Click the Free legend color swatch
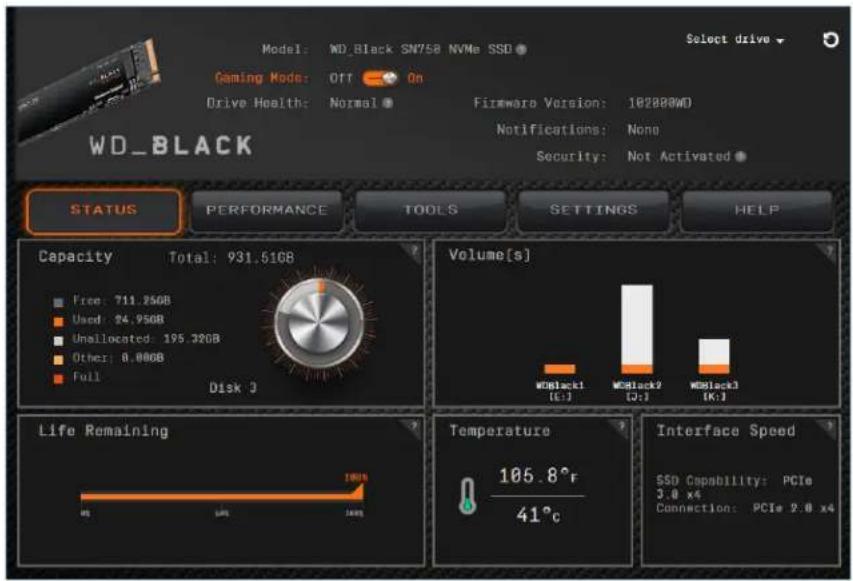853x581 pixels. point(58,302)
